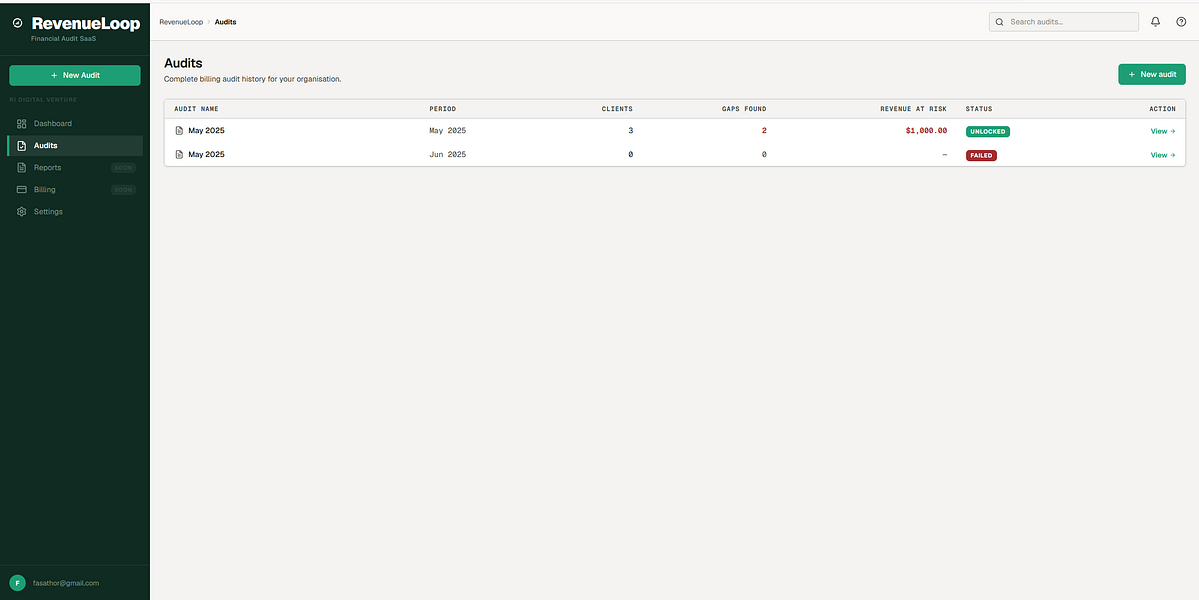Click the file icon of the unlocked audit row

(180, 131)
